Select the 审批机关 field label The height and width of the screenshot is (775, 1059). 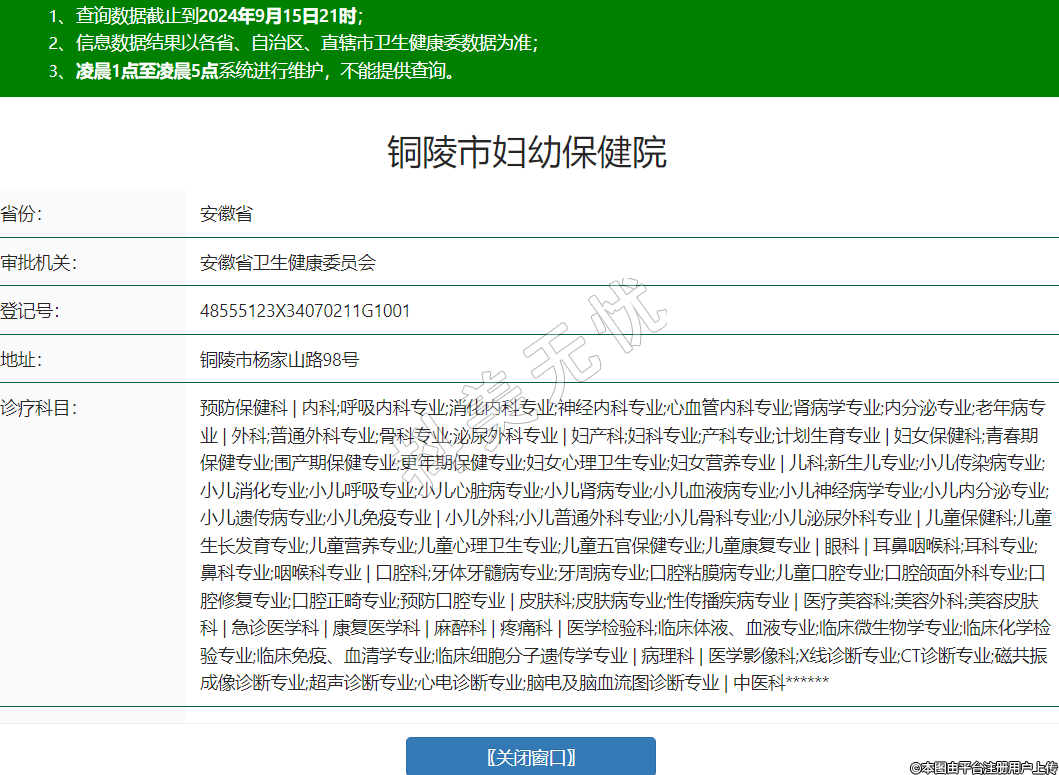[39, 263]
